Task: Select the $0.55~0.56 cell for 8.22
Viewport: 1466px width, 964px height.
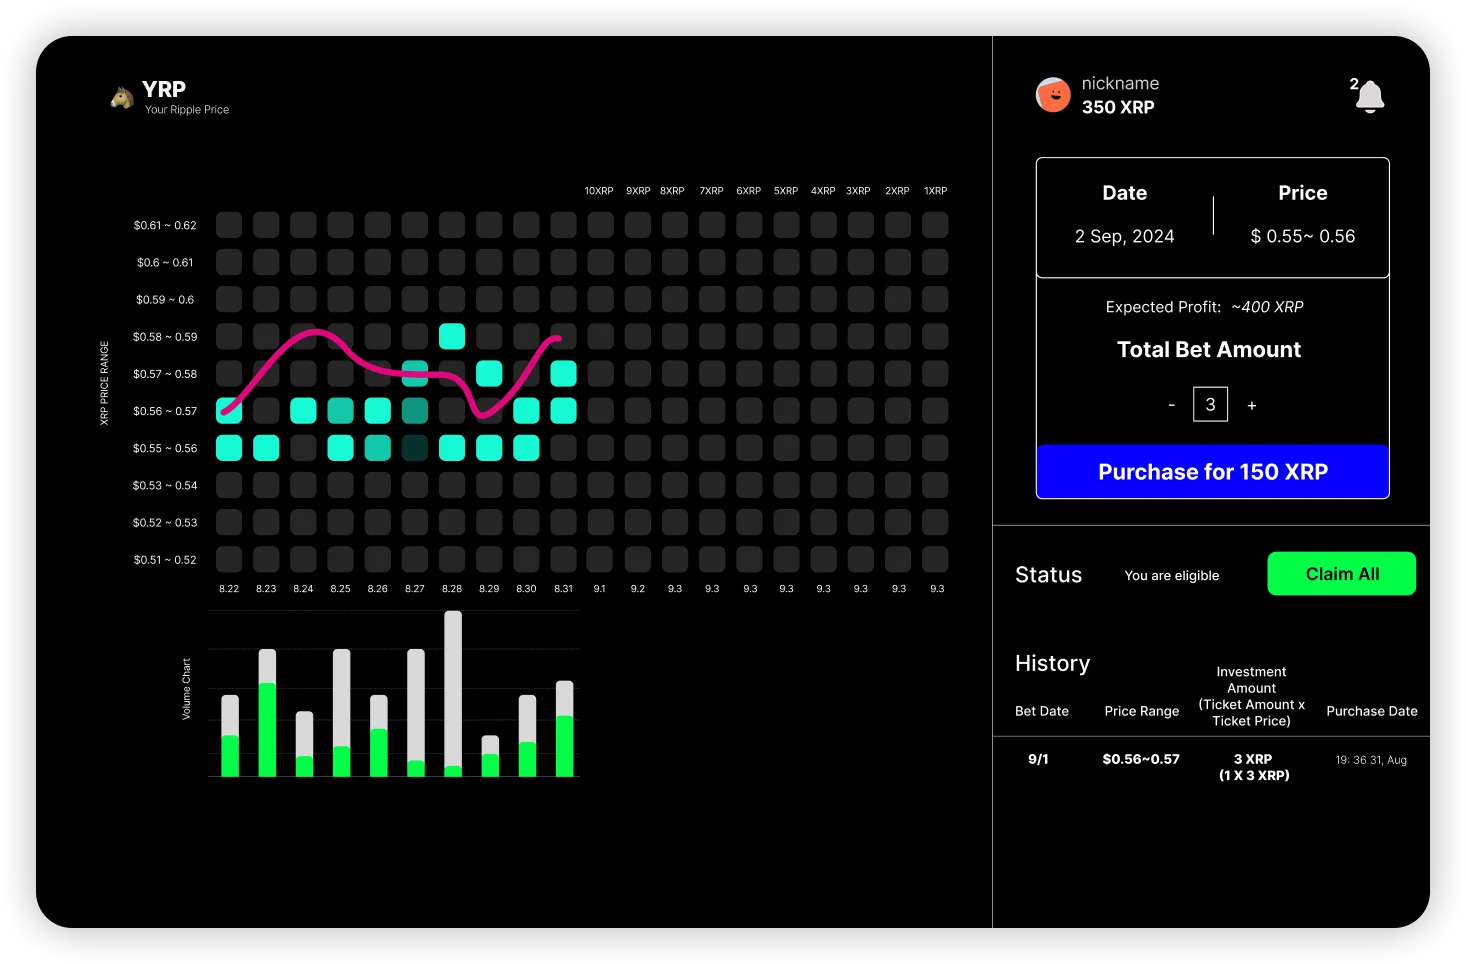Action: [x=229, y=448]
